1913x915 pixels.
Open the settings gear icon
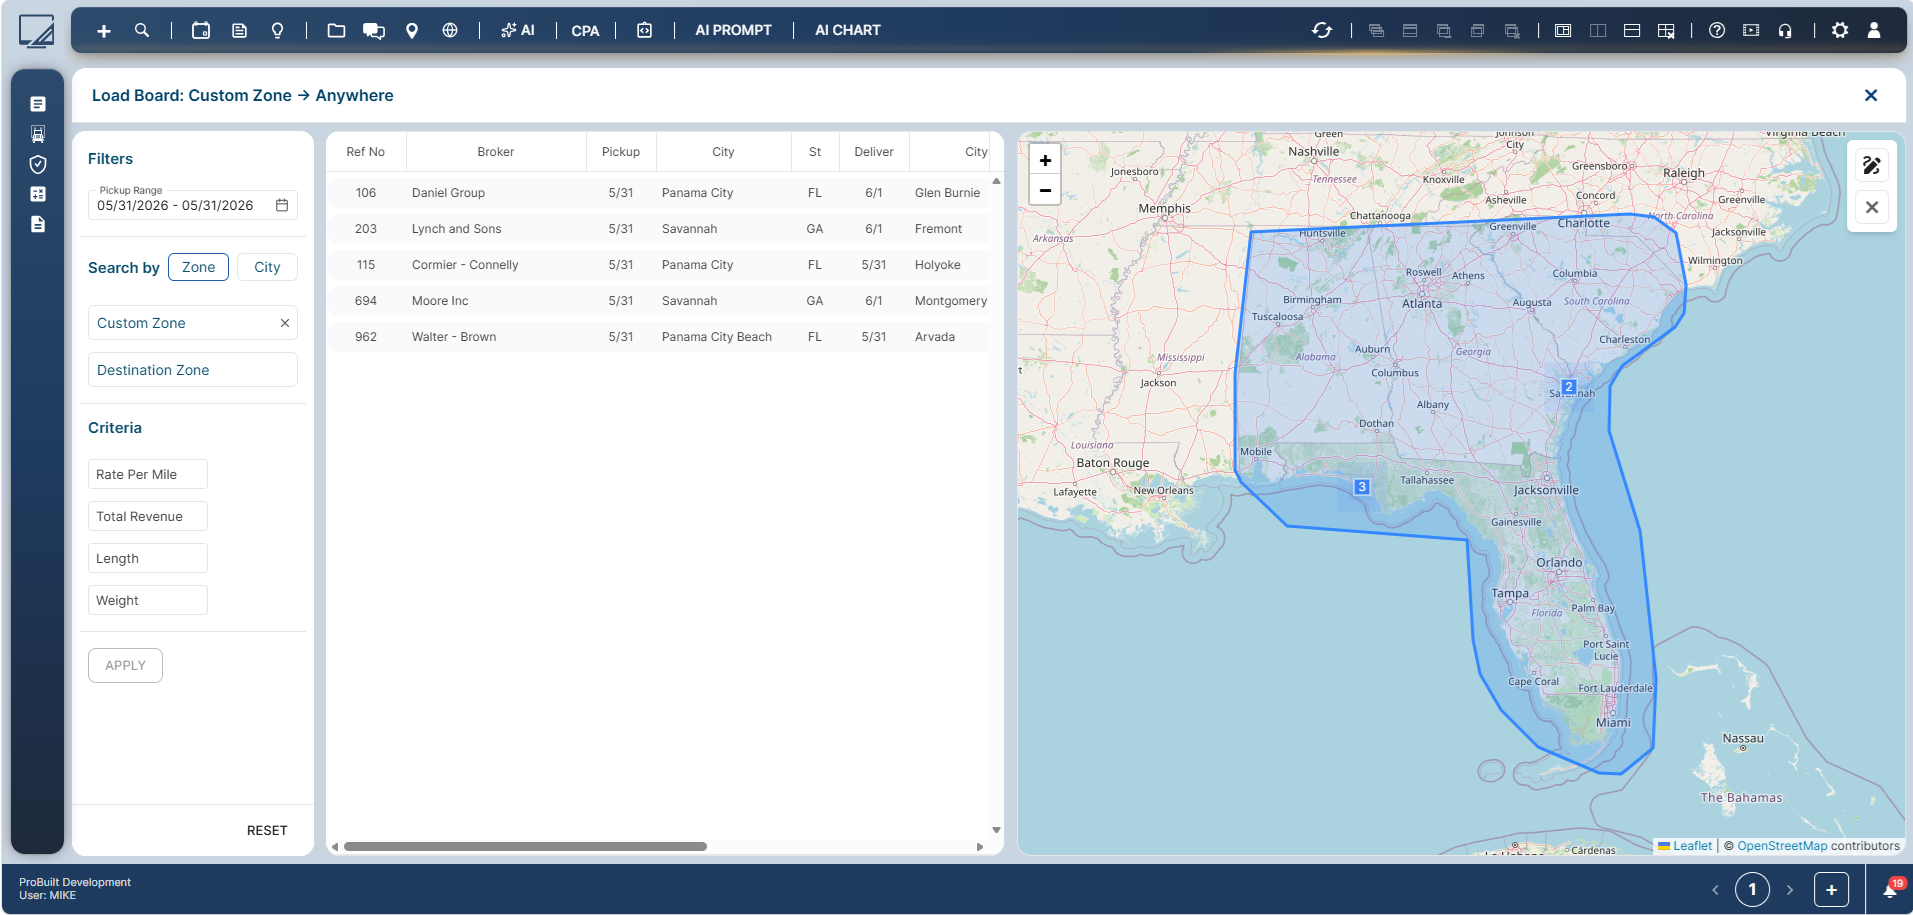tap(1840, 31)
